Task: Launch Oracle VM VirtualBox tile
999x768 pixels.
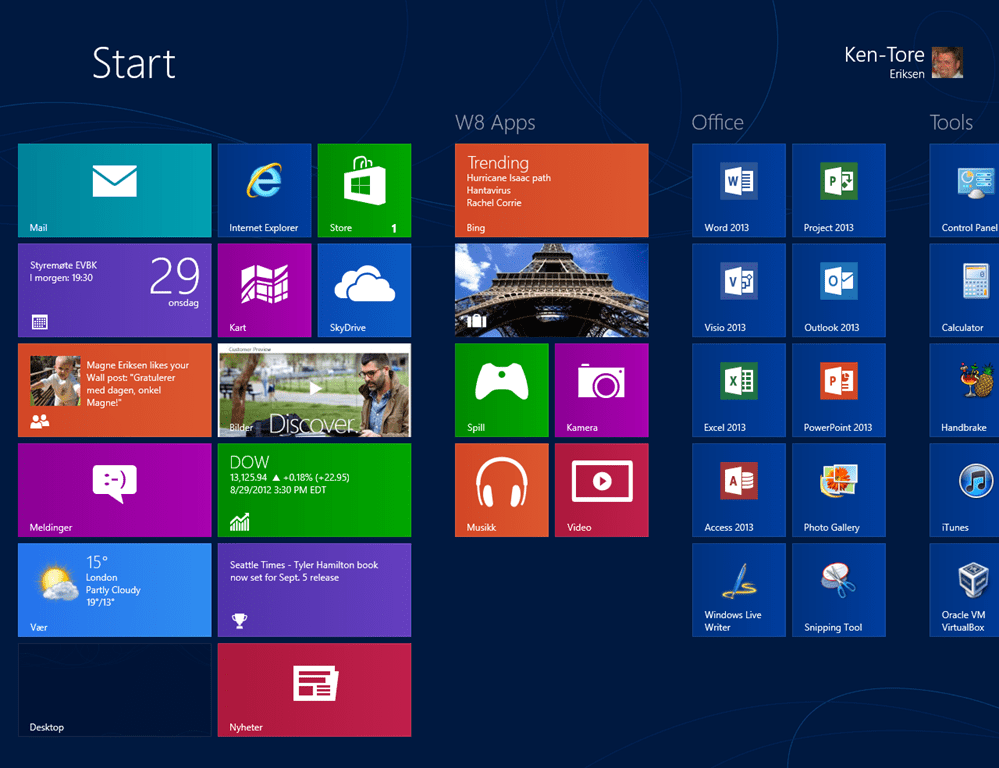Action: 965,590
